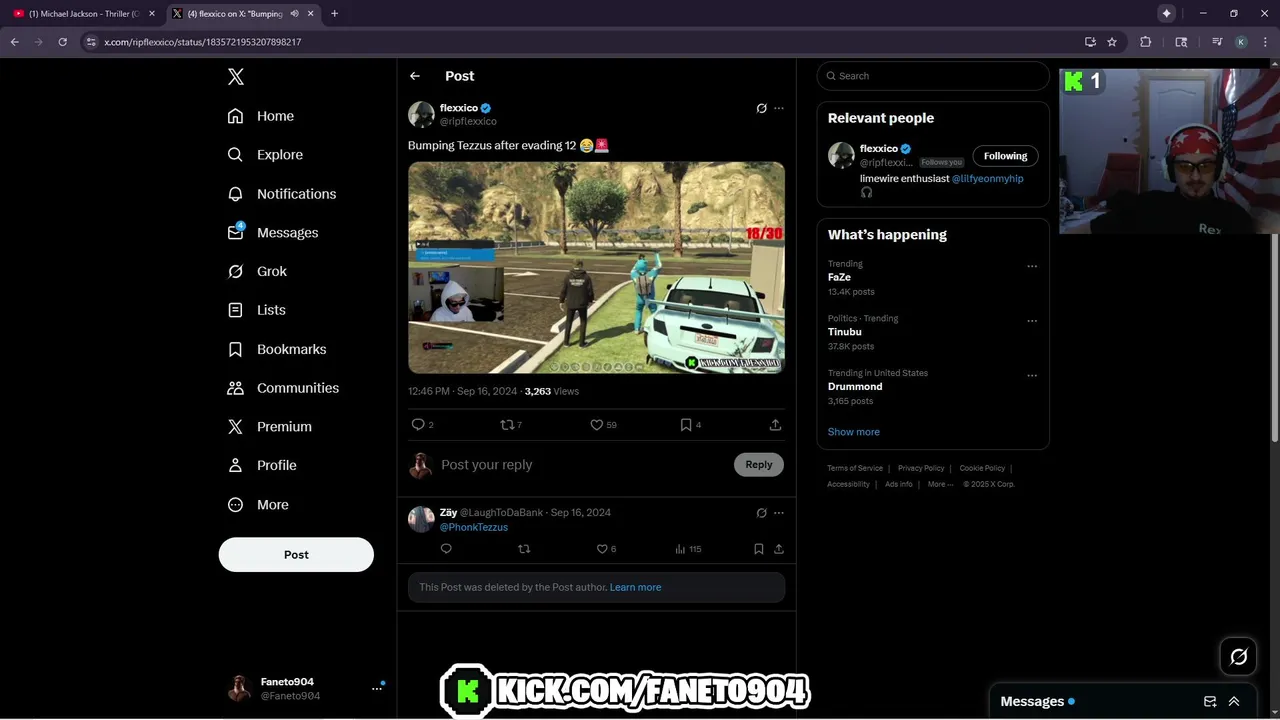This screenshot has height=720, width=1280.
Task: Open Messages in X sidebar
Action: (x=272, y=233)
